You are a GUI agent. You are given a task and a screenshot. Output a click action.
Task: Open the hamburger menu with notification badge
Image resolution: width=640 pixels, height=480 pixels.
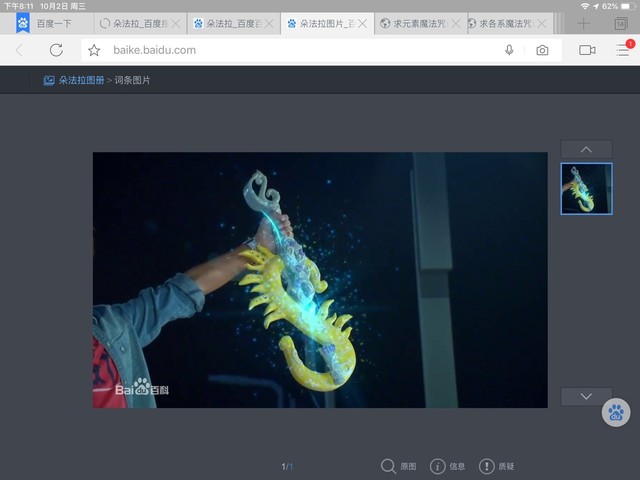pyautogui.click(x=623, y=49)
